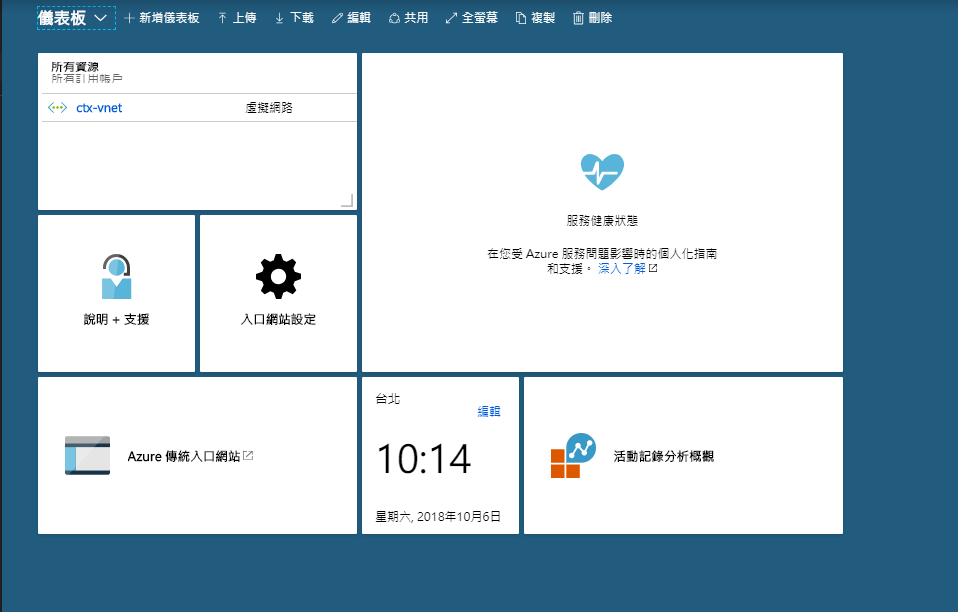Click the ctx-vnet virtual network icon

[x=57, y=107]
